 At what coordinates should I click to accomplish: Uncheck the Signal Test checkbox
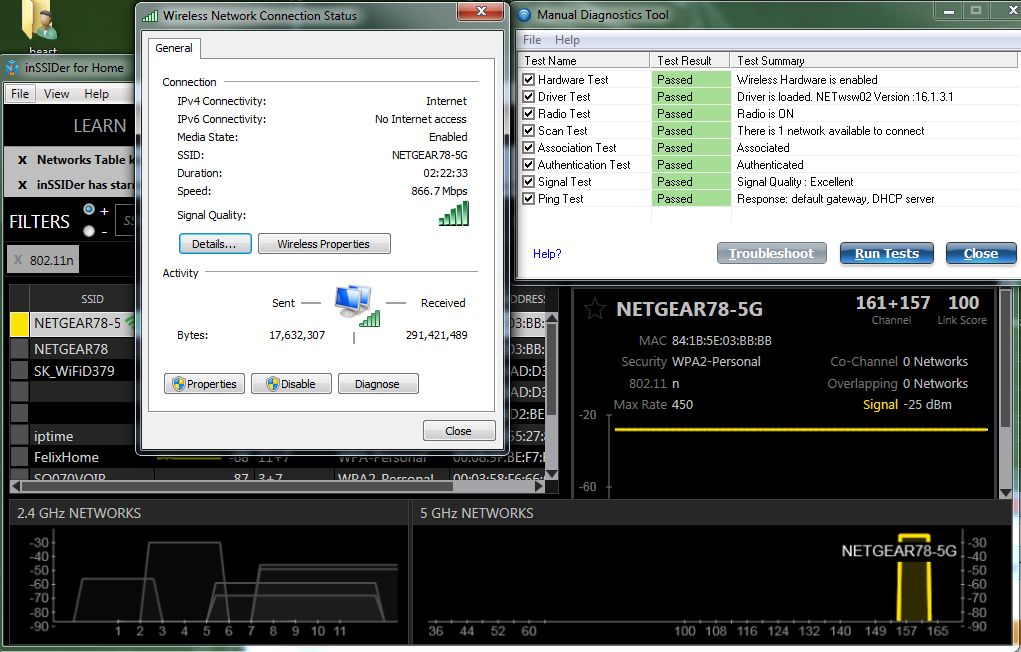tap(529, 182)
